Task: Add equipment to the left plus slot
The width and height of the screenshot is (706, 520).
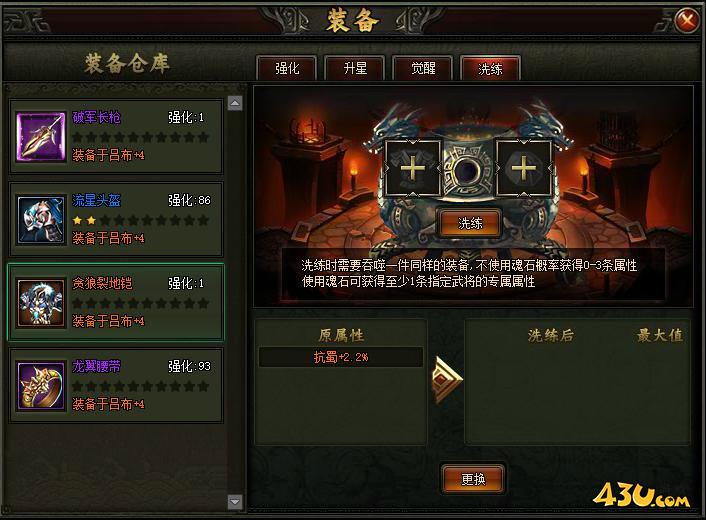Action: click(x=412, y=168)
